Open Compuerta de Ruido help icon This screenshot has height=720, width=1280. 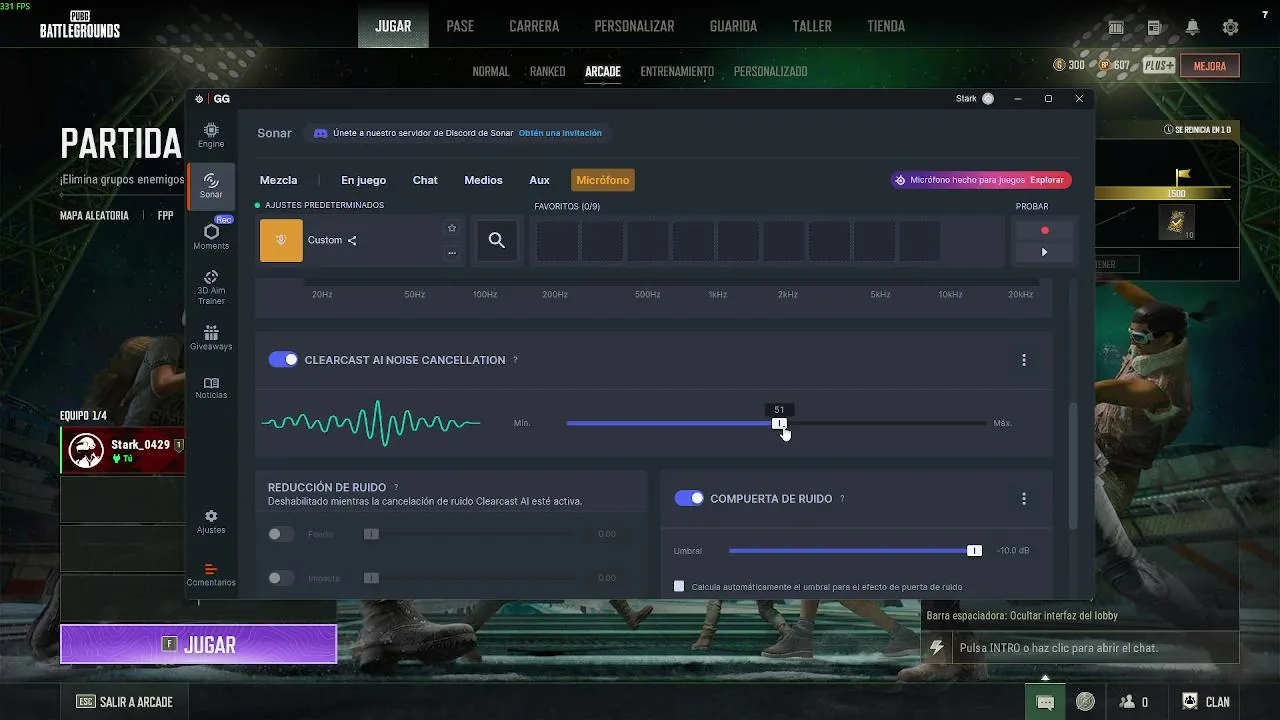coord(842,498)
